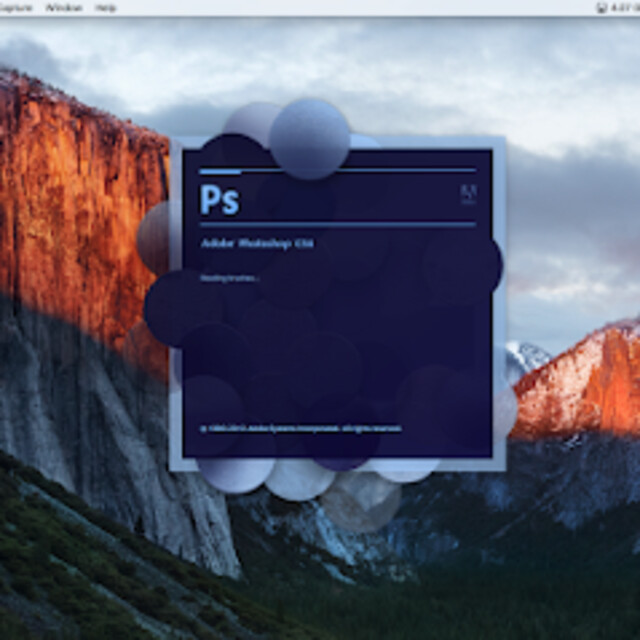Viewport: 640px width, 640px height.
Task: Open the Capture menu in menu bar
Action: point(16,7)
